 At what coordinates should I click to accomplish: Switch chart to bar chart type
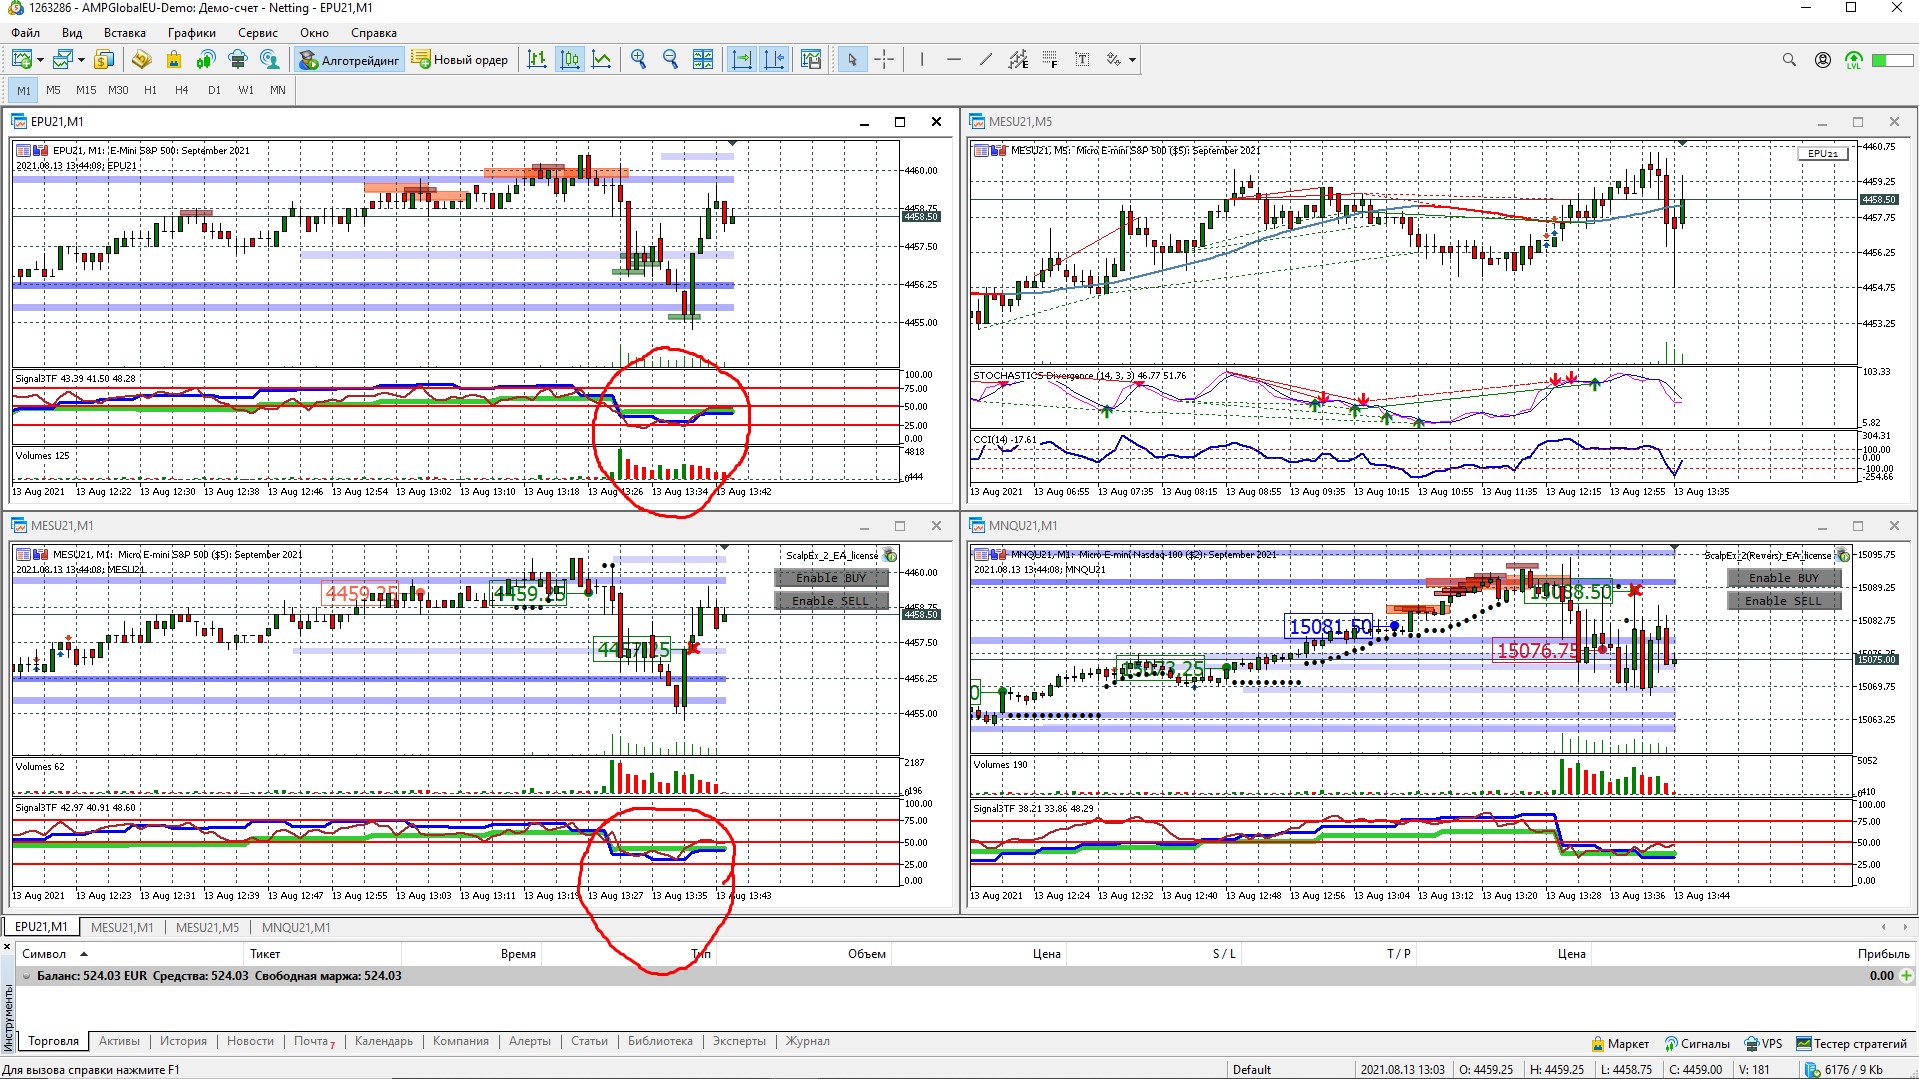[x=537, y=60]
